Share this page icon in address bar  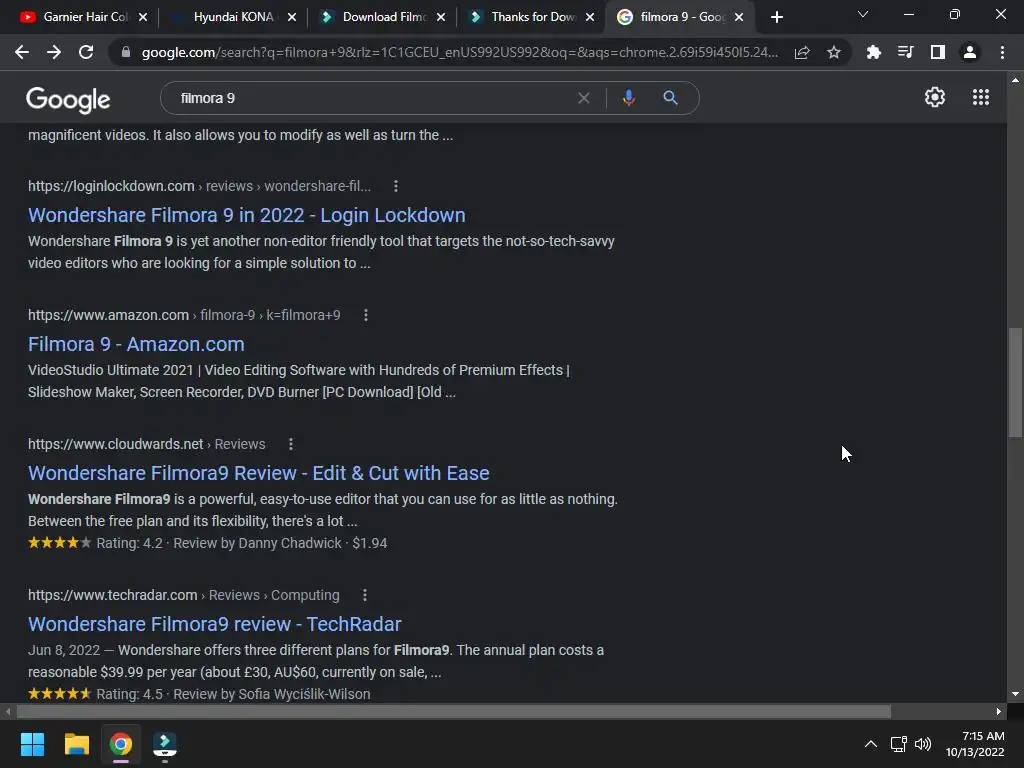coord(802,52)
